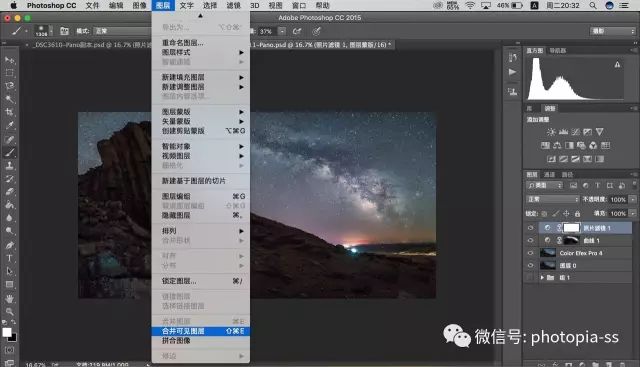
Task: Open the workspace switcher dropdown
Action: coord(613,31)
